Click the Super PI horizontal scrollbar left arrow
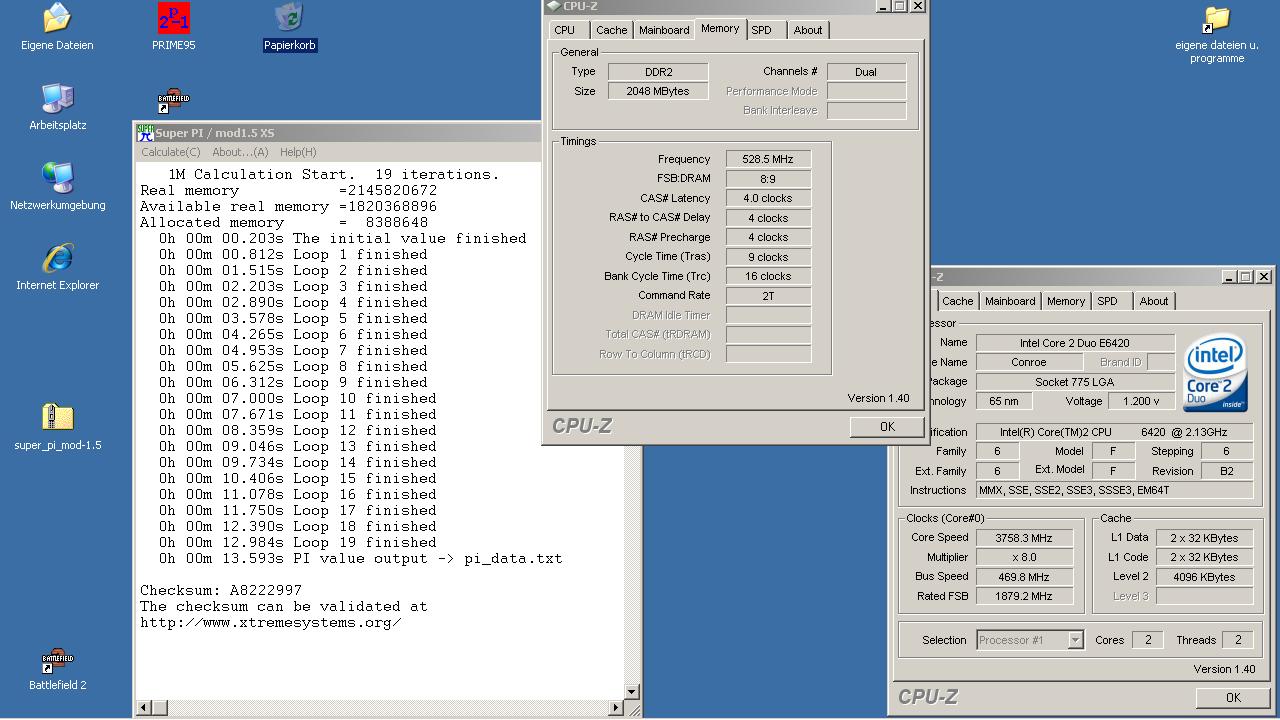 (x=145, y=708)
